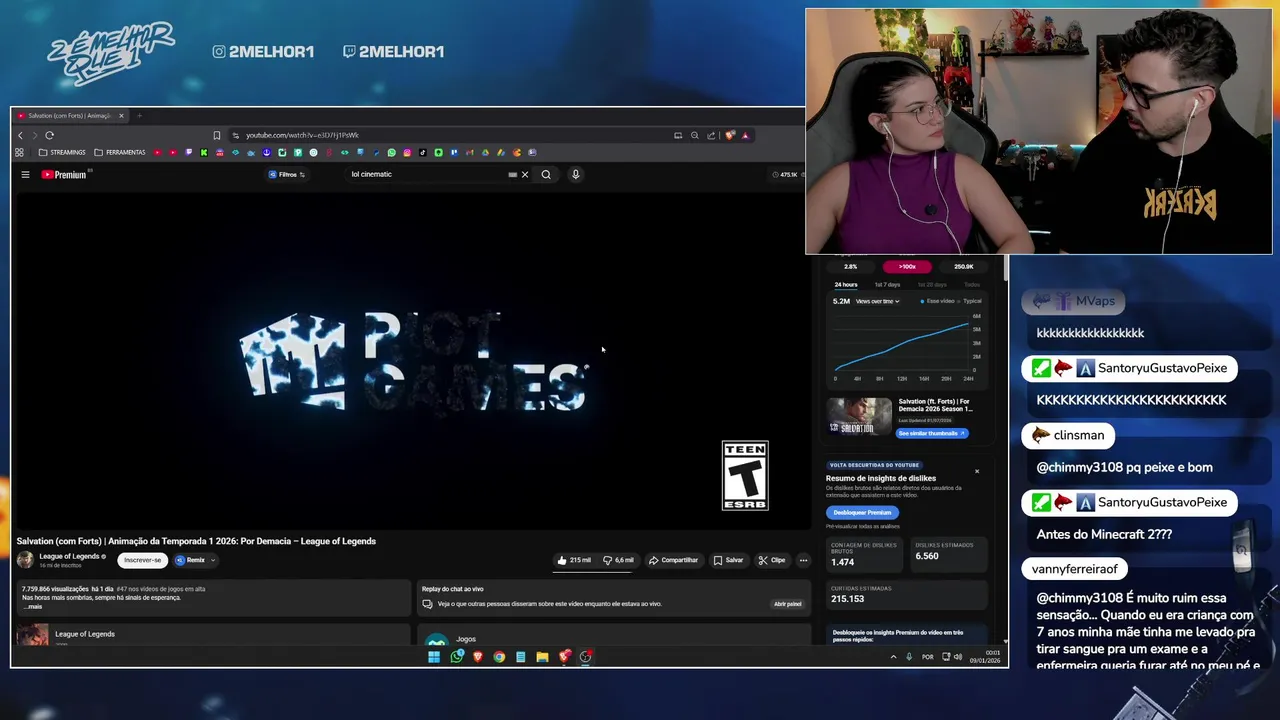Click 'Pré-visualizar todas as análises' link
This screenshot has width=1280, height=720.
pyautogui.click(x=862, y=526)
